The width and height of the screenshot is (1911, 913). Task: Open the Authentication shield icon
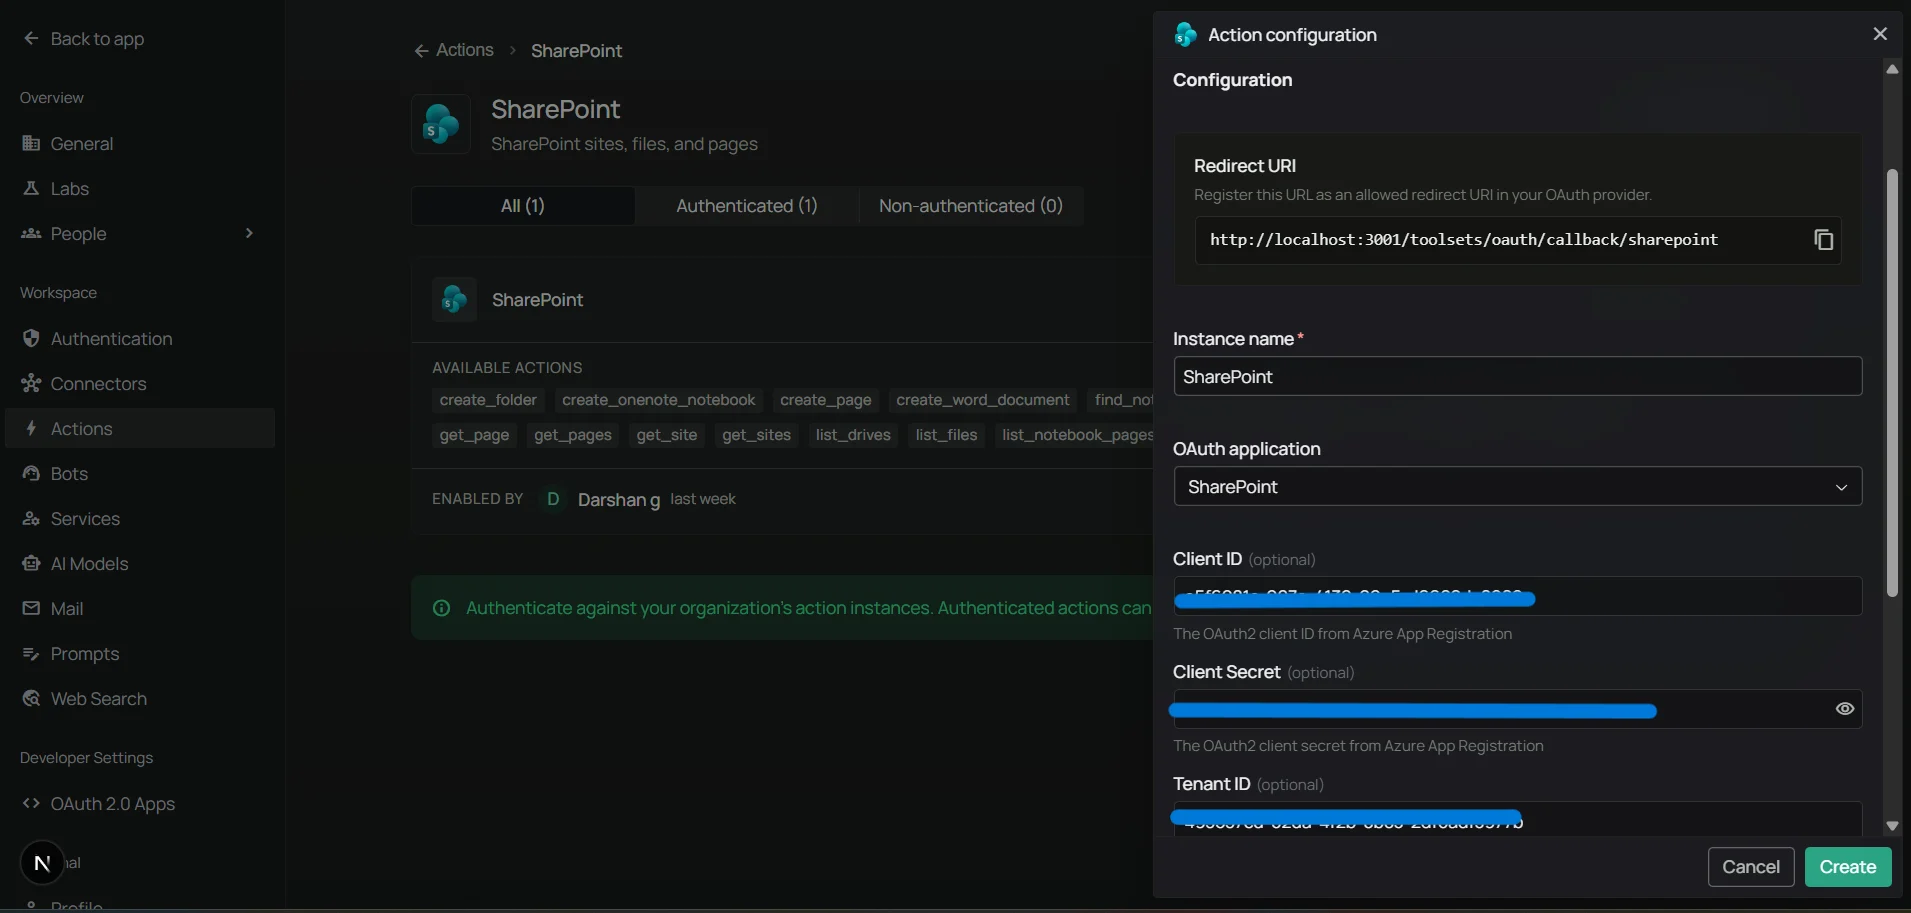click(x=31, y=338)
